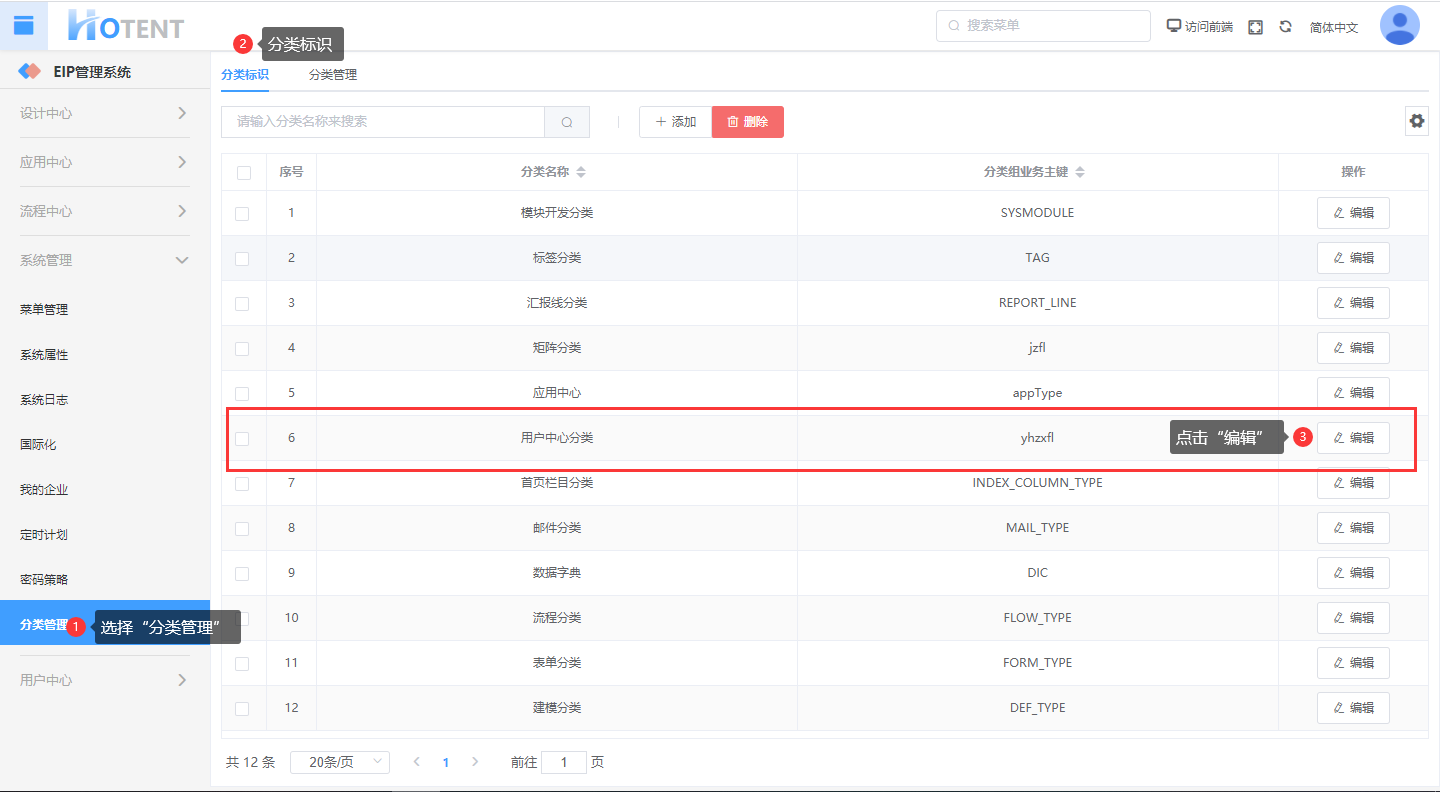Sort by 分类名称 column arrows

click(x=581, y=172)
